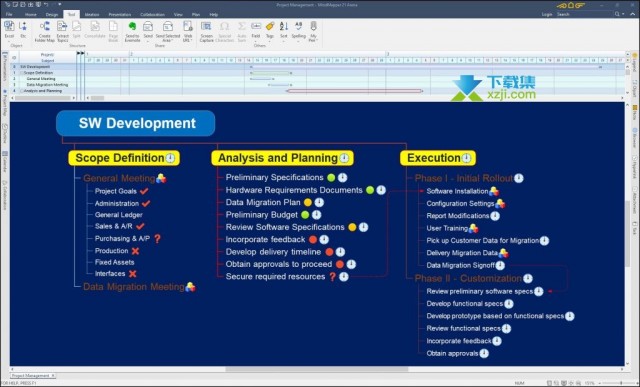Switch to the Presentation ribbon tab
Image resolution: width=640 pixels, height=387 pixels.
tap(120, 14)
